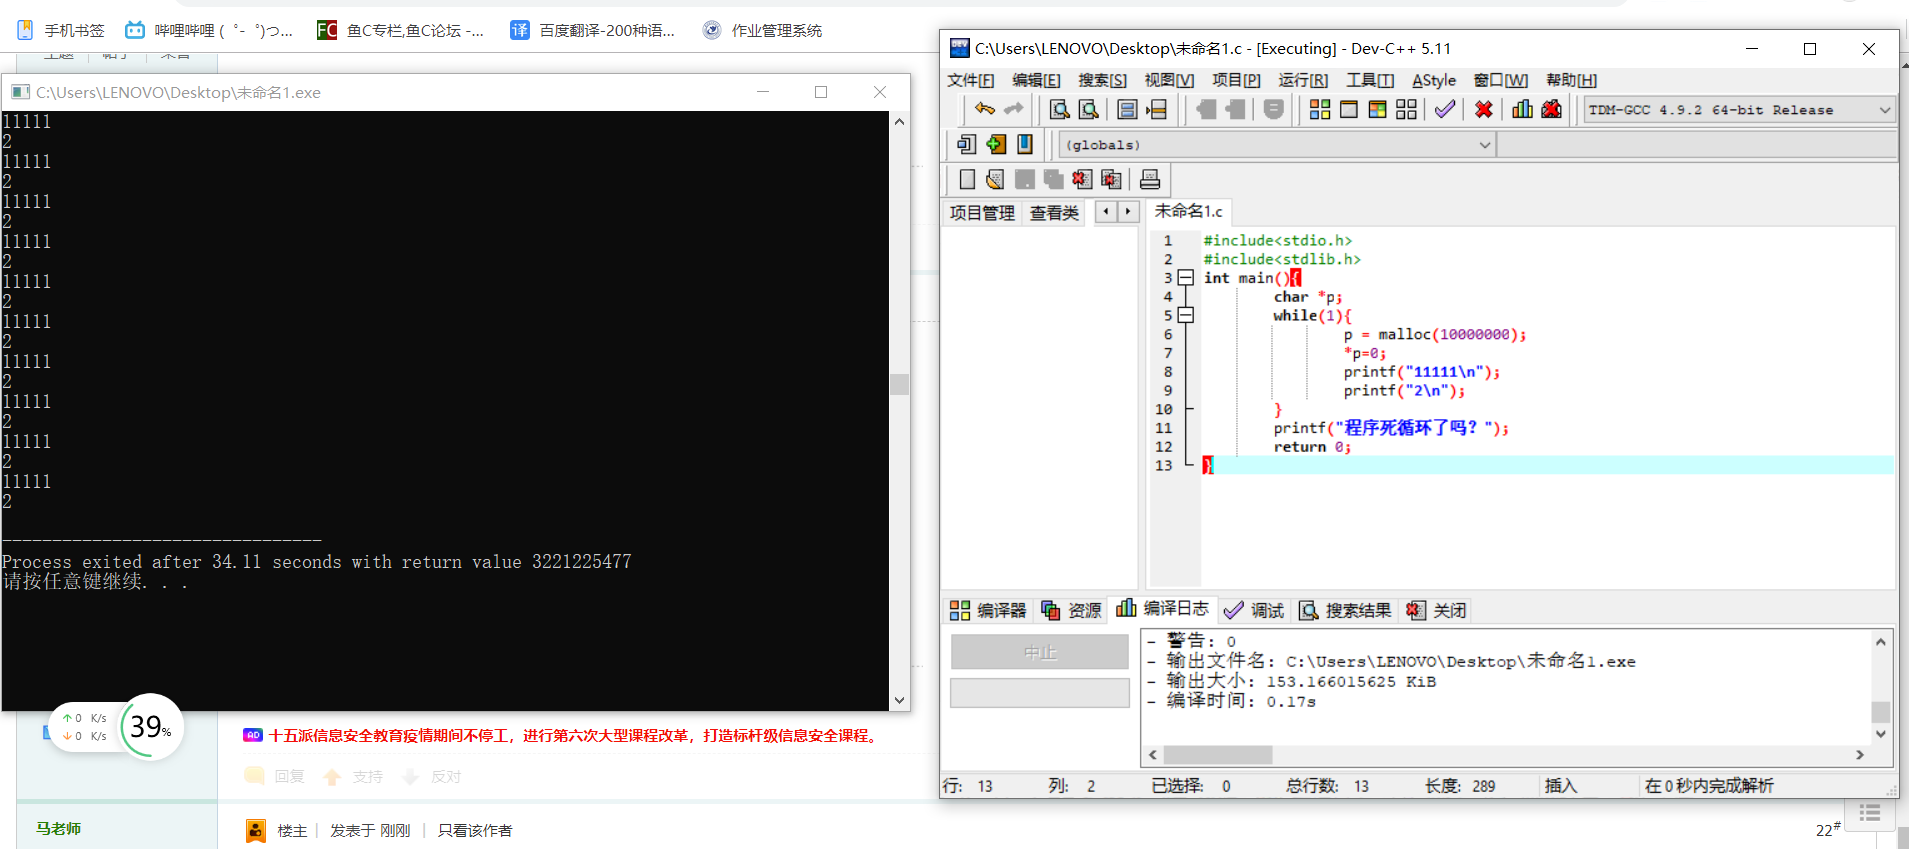Viewport: 1909px width, 849px height.
Task: Switch to the 编译器 bottom tab
Action: (x=988, y=610)
